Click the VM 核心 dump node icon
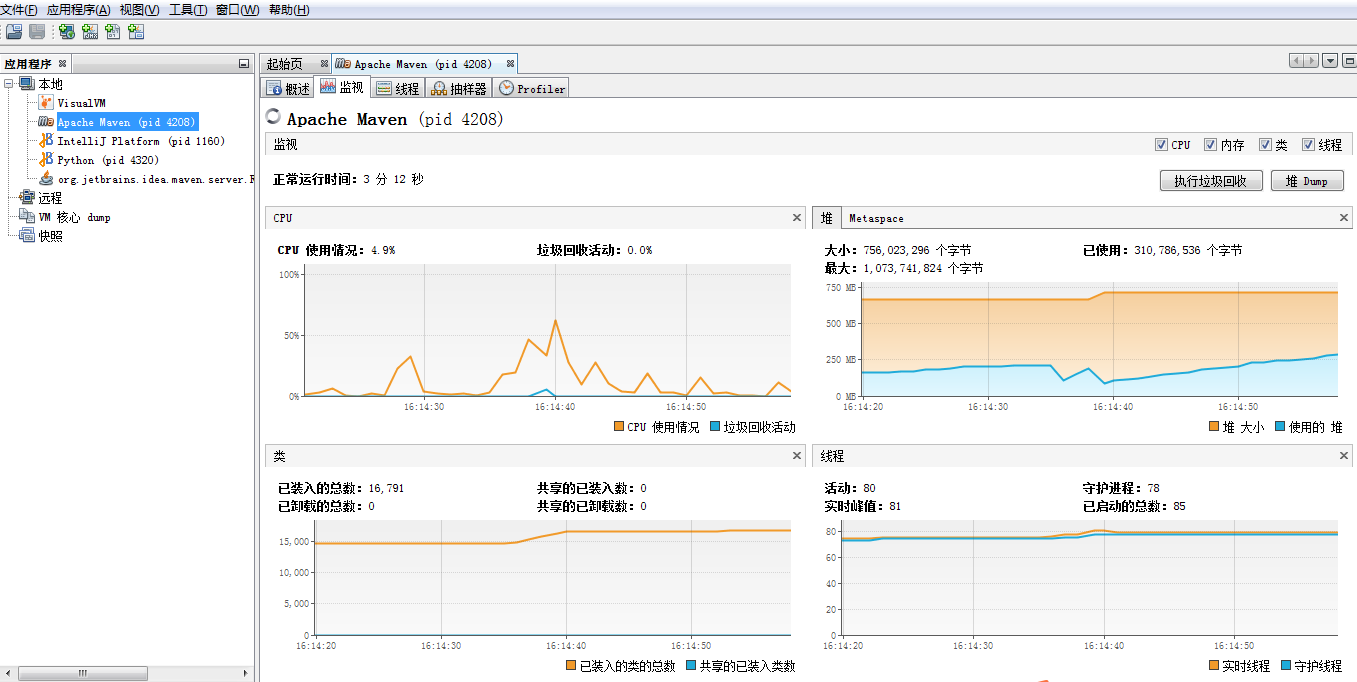This screenshot has height=682, width=1357. (27, 217)
